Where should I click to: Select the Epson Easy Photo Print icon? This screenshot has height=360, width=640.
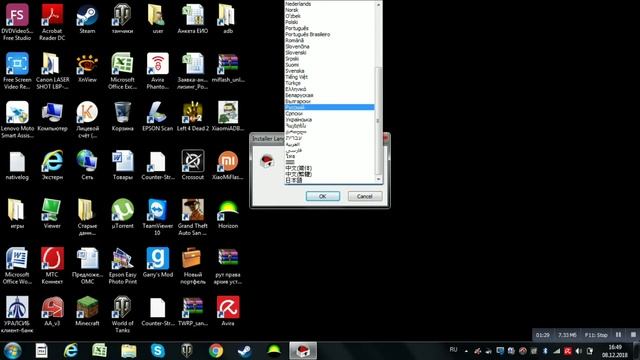point(122,265)
